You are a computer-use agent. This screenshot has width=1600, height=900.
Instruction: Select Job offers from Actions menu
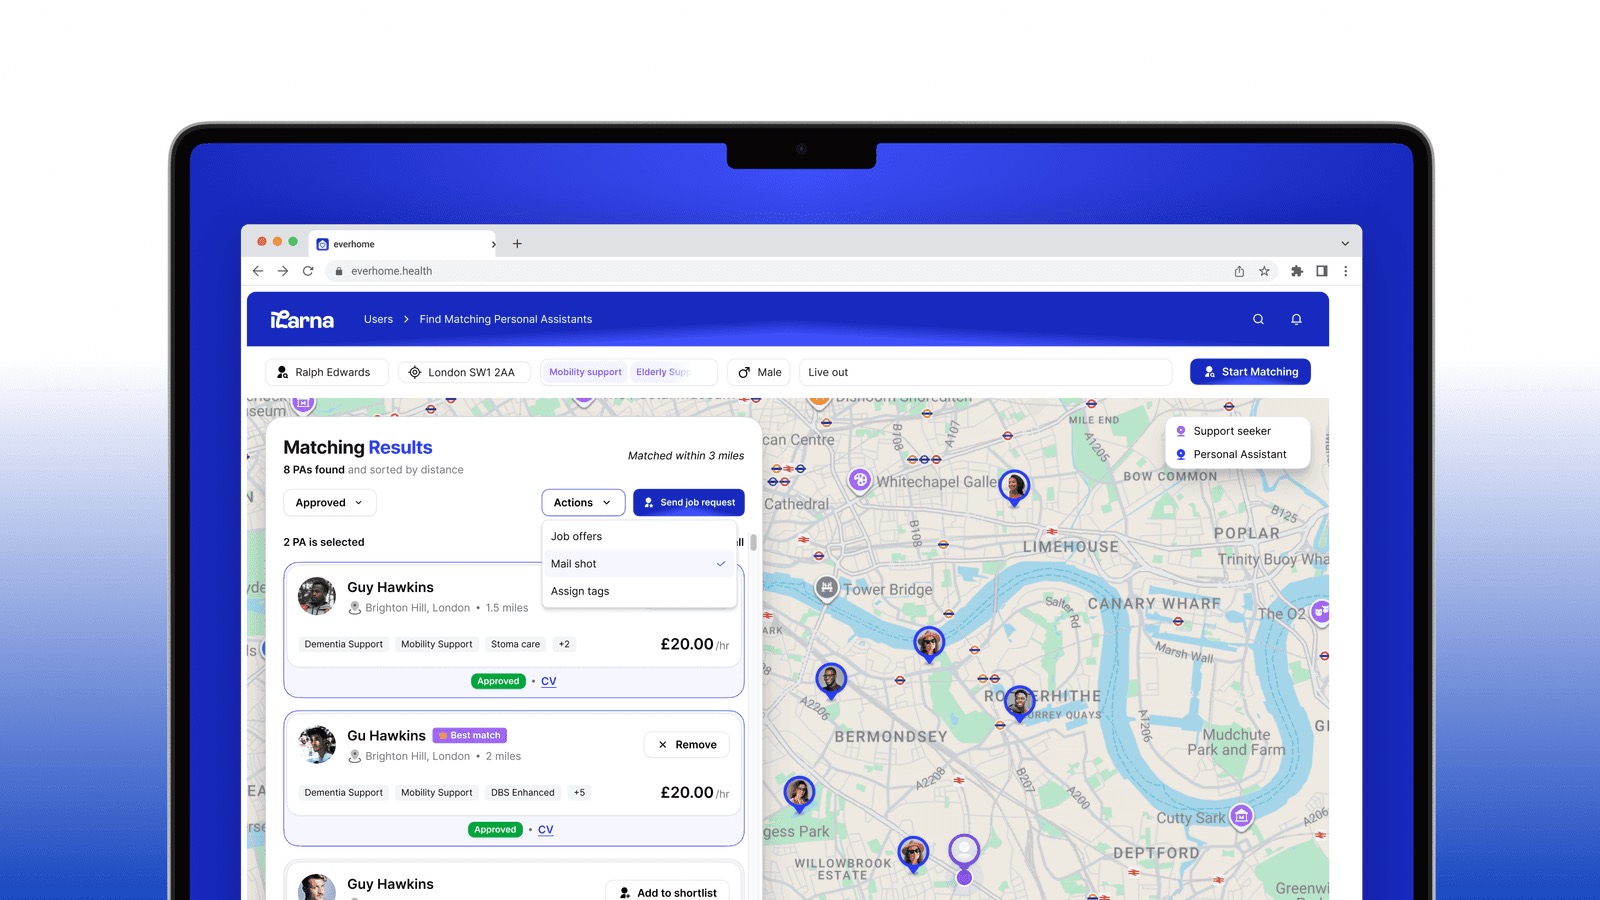pyautogui.click(x=639, y=537)
